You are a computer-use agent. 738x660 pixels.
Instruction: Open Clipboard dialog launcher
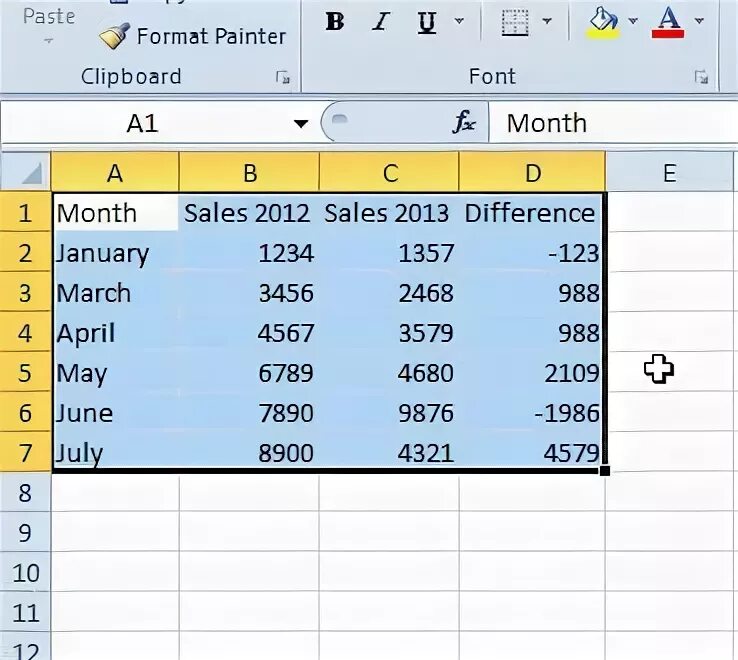[283, 77]
